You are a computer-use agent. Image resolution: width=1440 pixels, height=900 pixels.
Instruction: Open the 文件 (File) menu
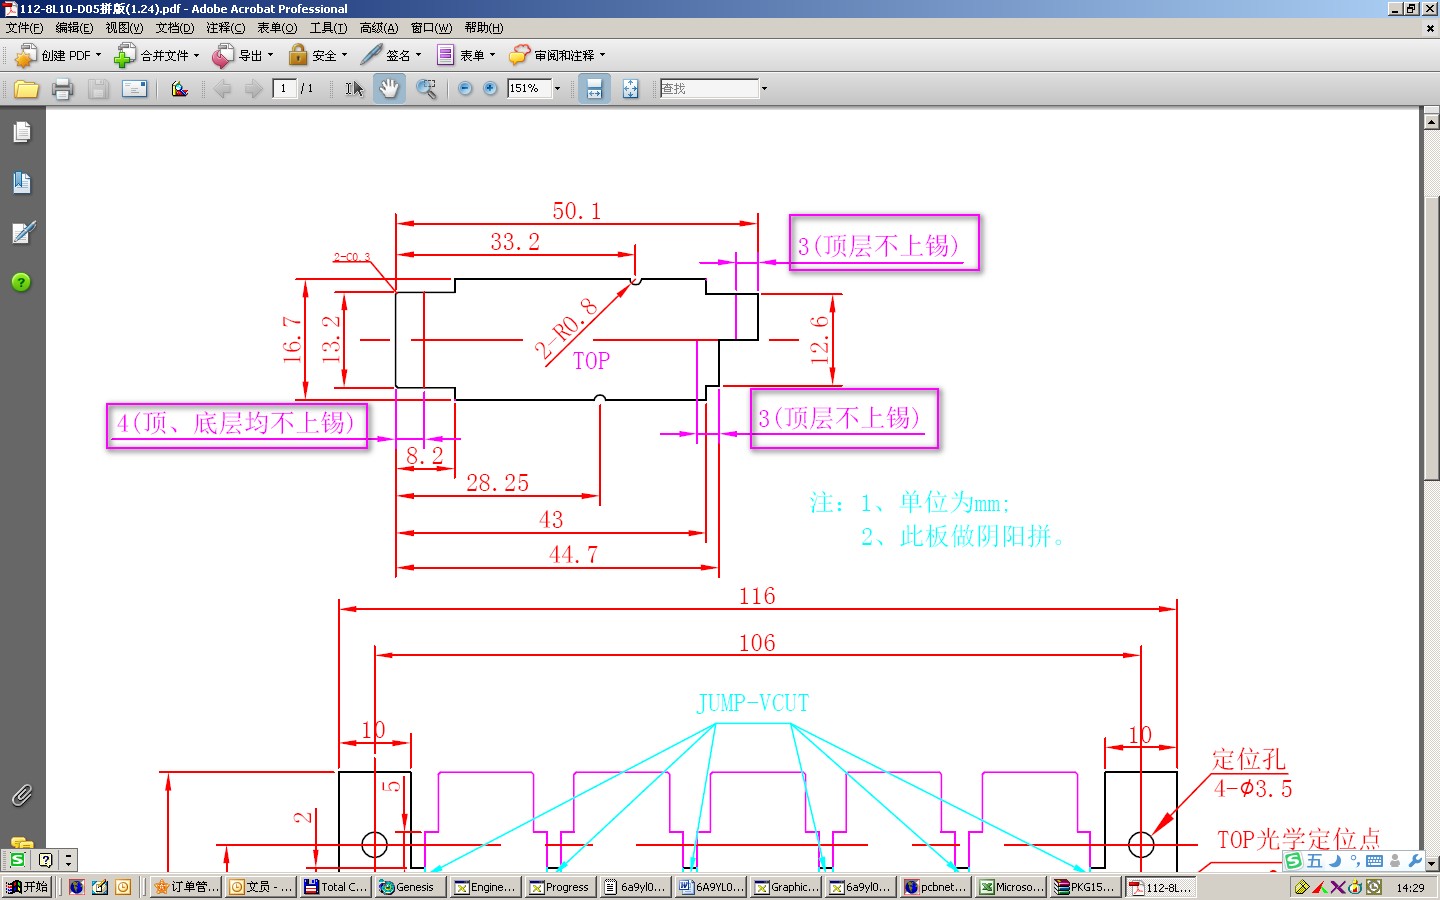coord(24,28)
